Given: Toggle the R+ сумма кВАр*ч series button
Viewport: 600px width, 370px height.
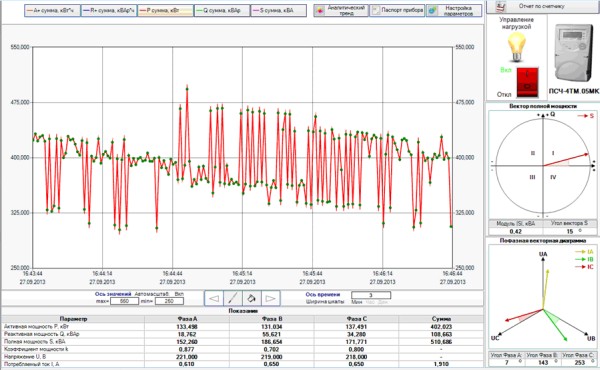Looking at the screenshot, I should pos(109,11).
